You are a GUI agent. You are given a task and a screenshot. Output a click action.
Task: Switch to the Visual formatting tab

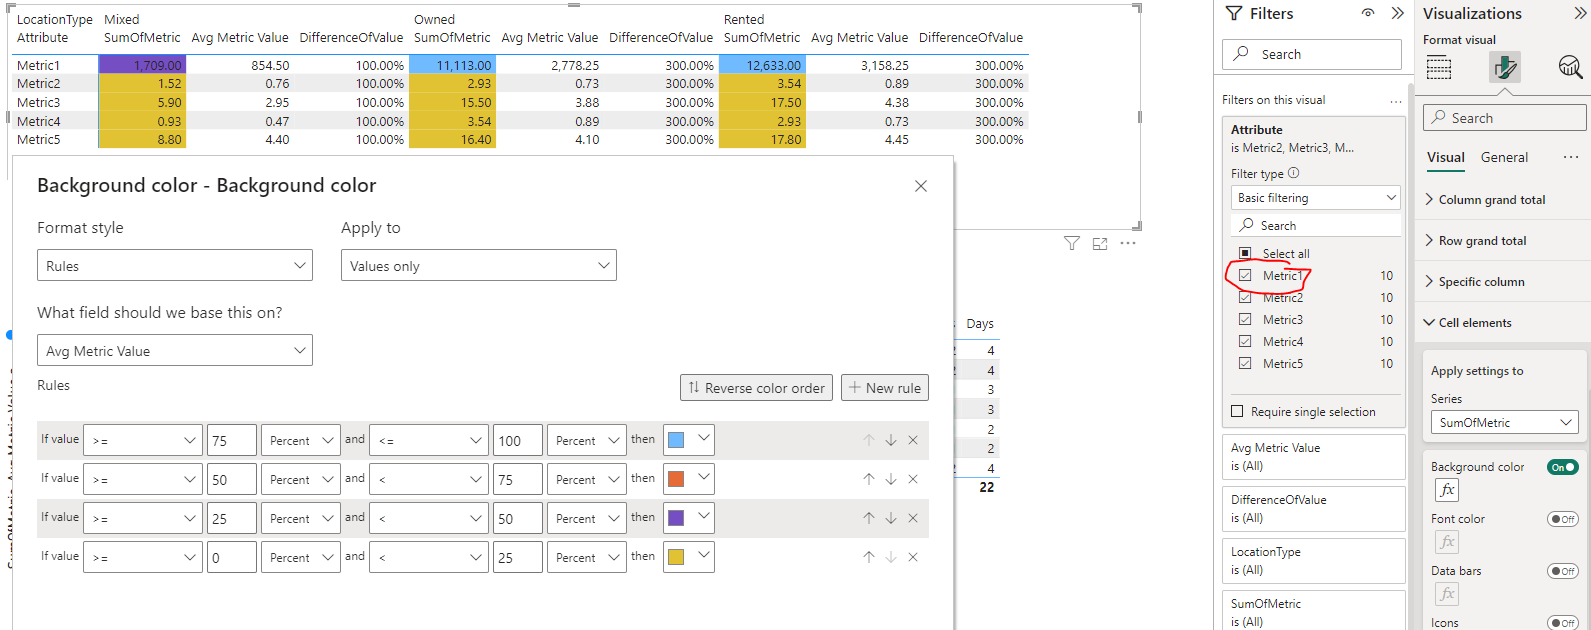pyautogui.click(x=1446, y=158)
